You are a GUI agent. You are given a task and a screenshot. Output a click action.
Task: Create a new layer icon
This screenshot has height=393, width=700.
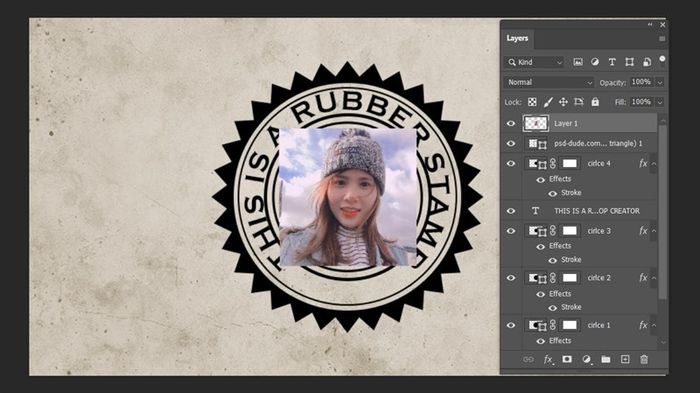pos(625,359)
